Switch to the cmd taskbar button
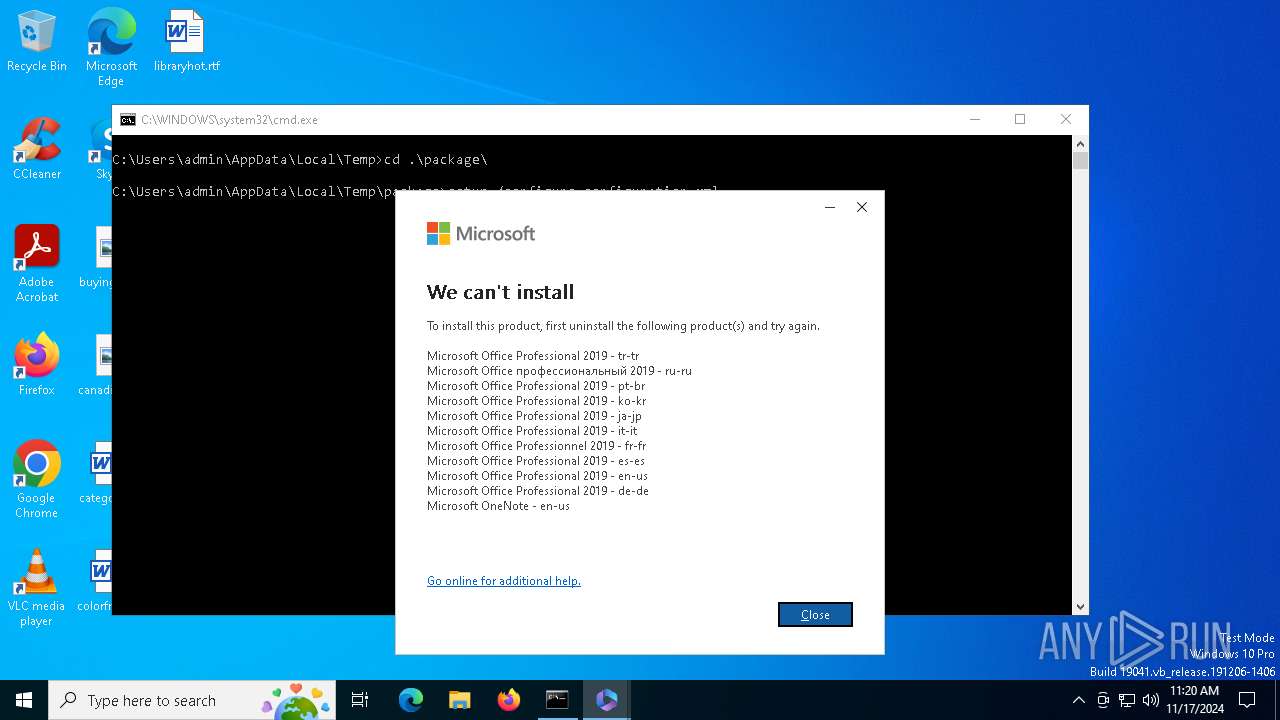Image resolution: width=1280 pixels, height=720 pixels. 557,700
